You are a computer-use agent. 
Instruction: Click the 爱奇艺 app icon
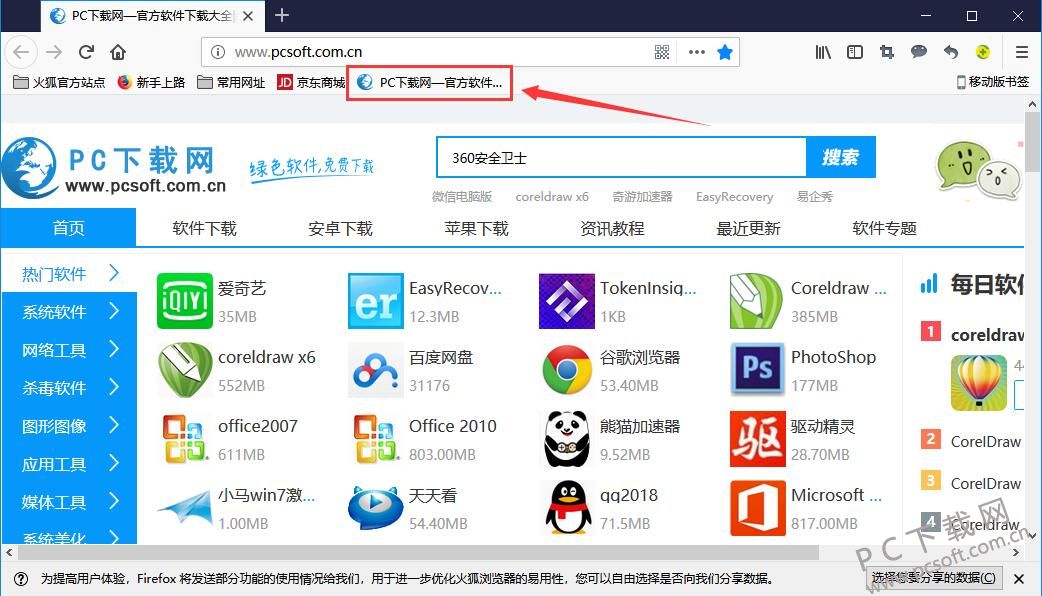pyautogui.click(x=185, y=301)
